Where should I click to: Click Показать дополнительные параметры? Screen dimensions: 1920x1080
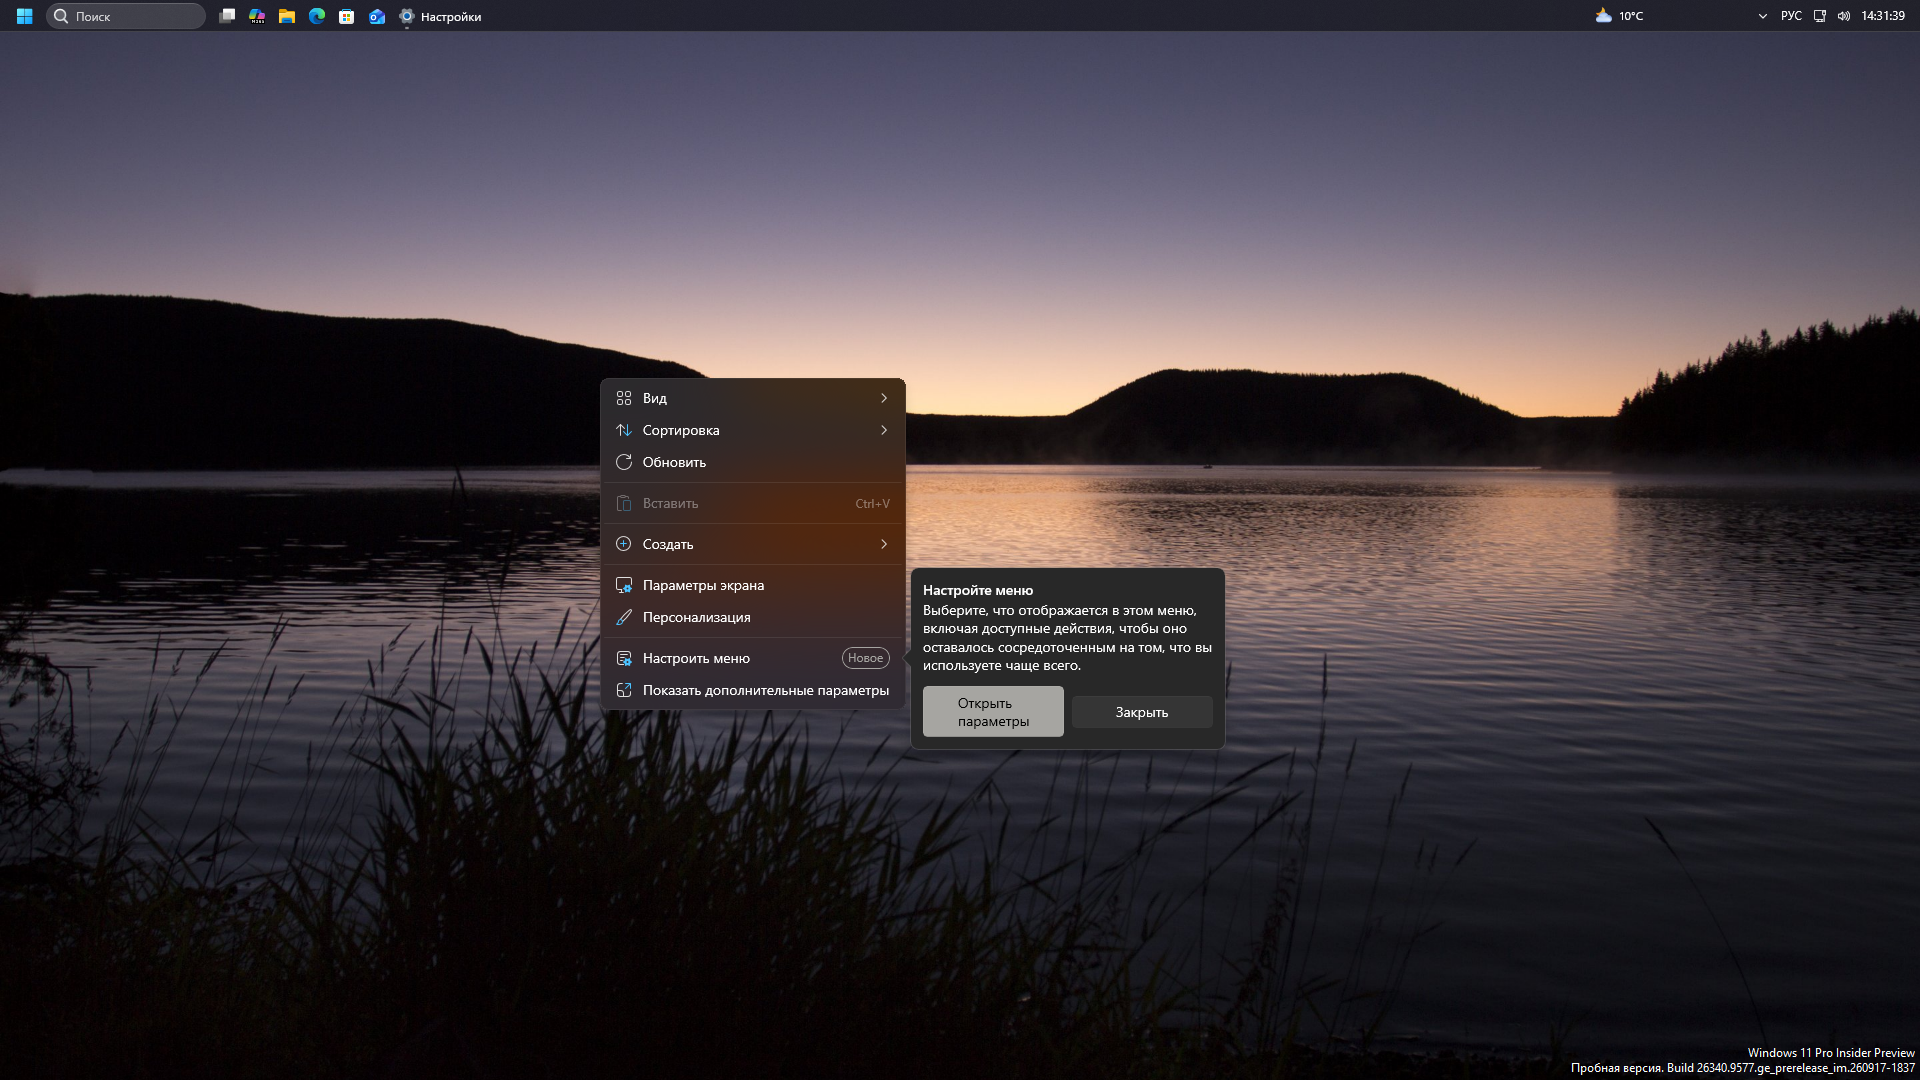click(753, 690)
